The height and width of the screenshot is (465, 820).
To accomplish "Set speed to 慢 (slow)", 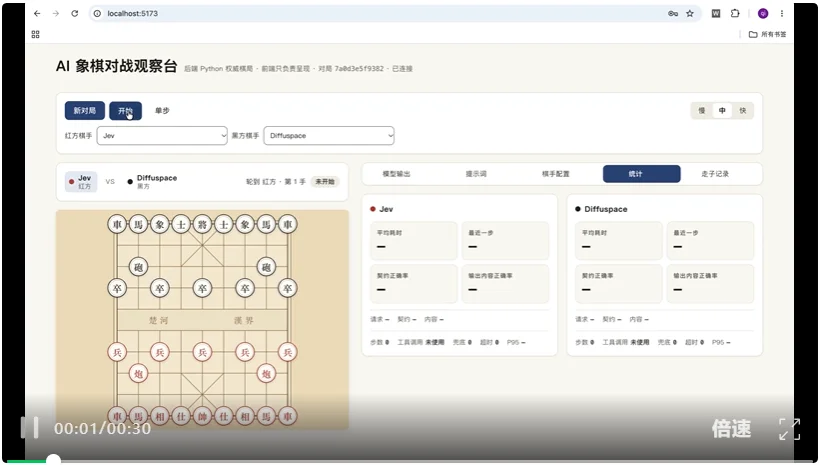I will 702,110.
